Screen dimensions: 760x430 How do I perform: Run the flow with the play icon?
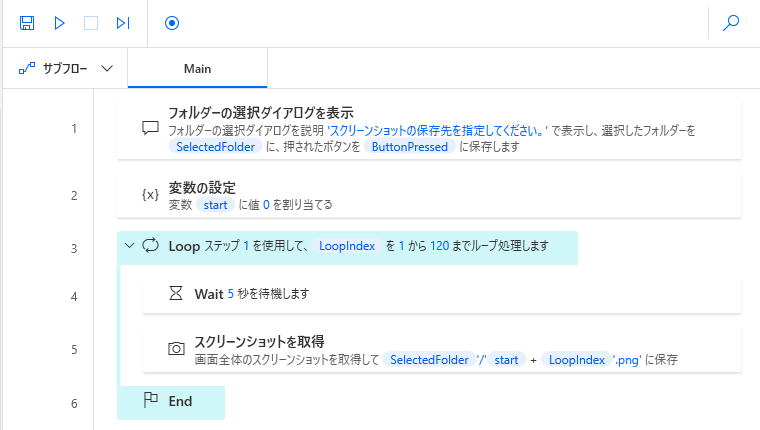point(59,22)
